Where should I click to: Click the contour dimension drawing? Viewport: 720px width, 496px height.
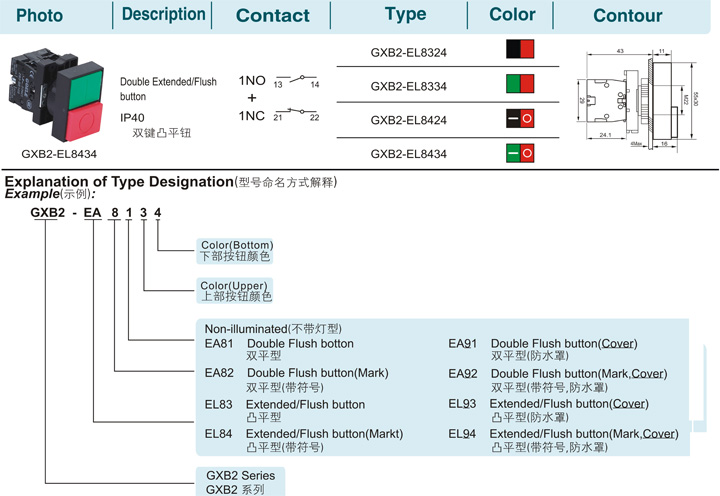click(639, 99)
